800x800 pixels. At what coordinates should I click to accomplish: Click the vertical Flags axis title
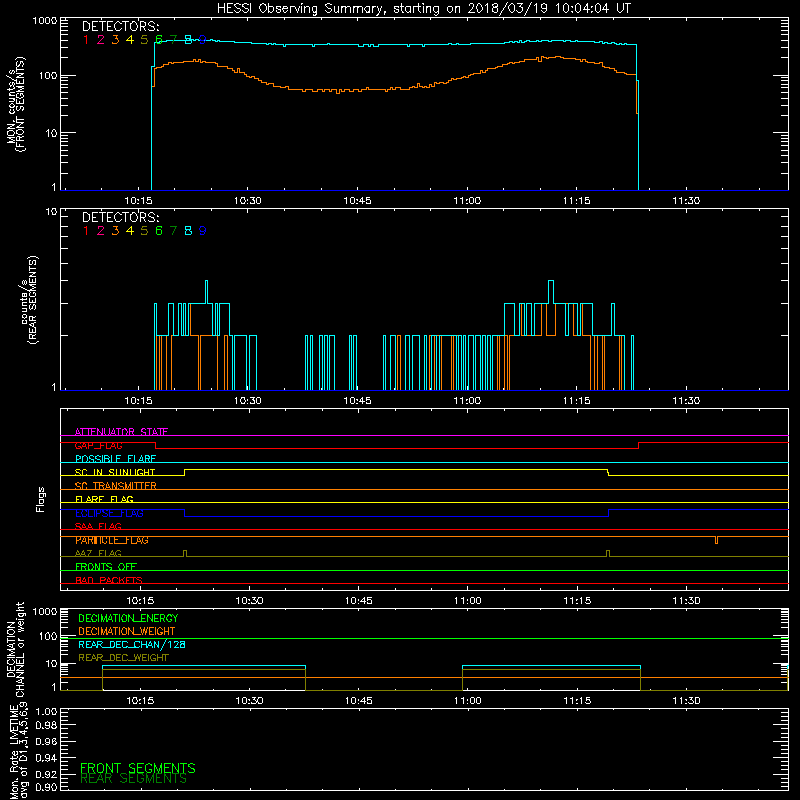(41, 499)
